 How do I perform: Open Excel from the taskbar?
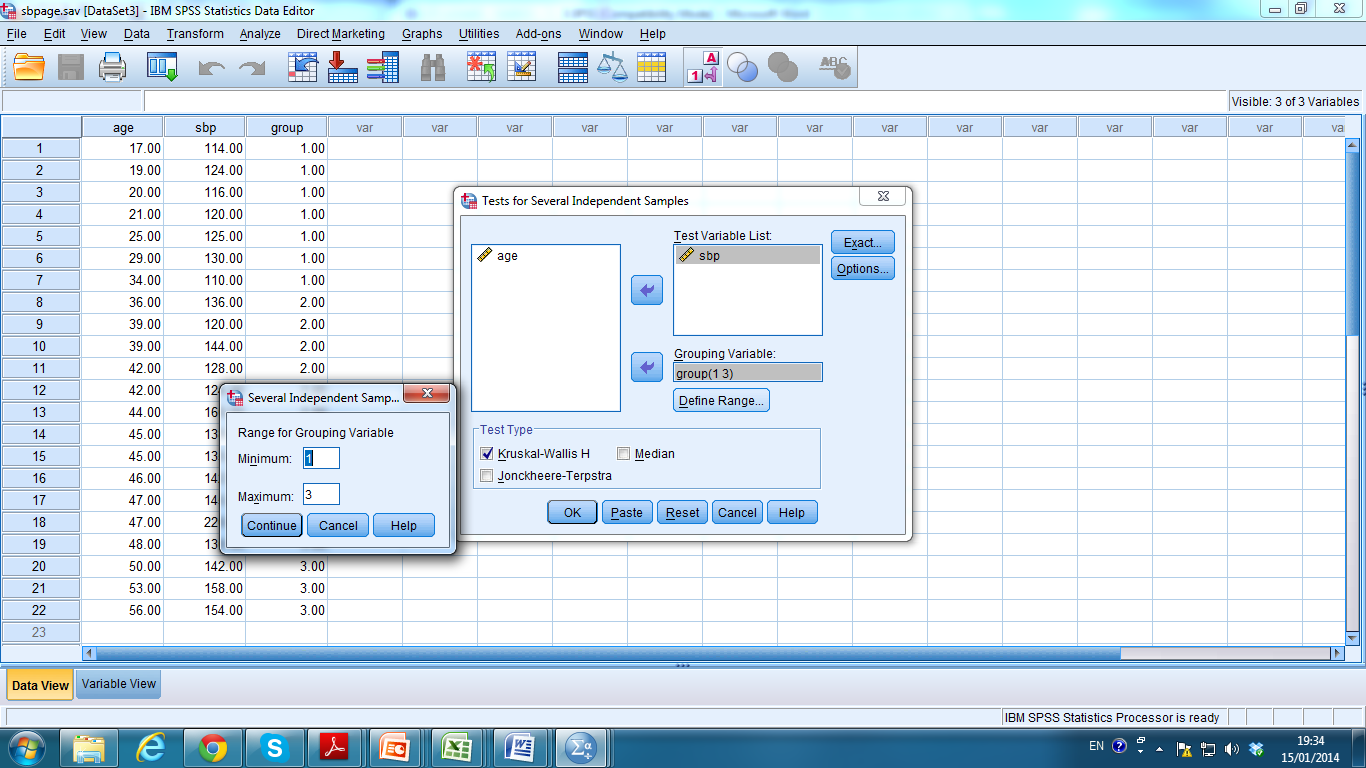(458, 747)
